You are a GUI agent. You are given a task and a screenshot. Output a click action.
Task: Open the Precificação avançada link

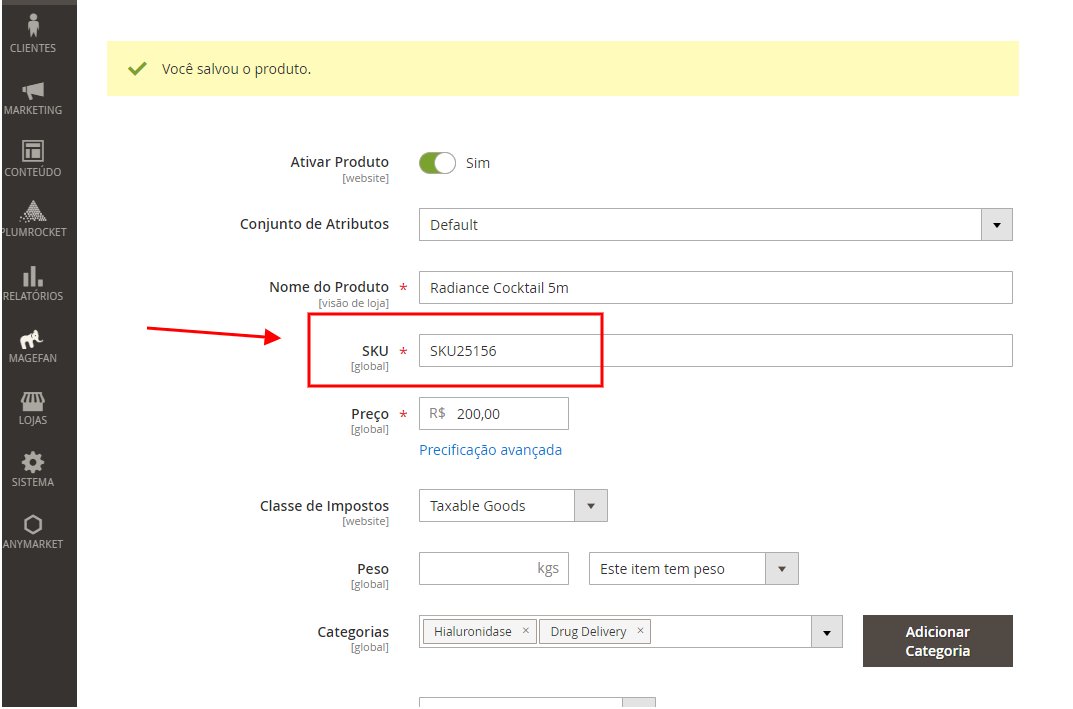coord(490,450)
